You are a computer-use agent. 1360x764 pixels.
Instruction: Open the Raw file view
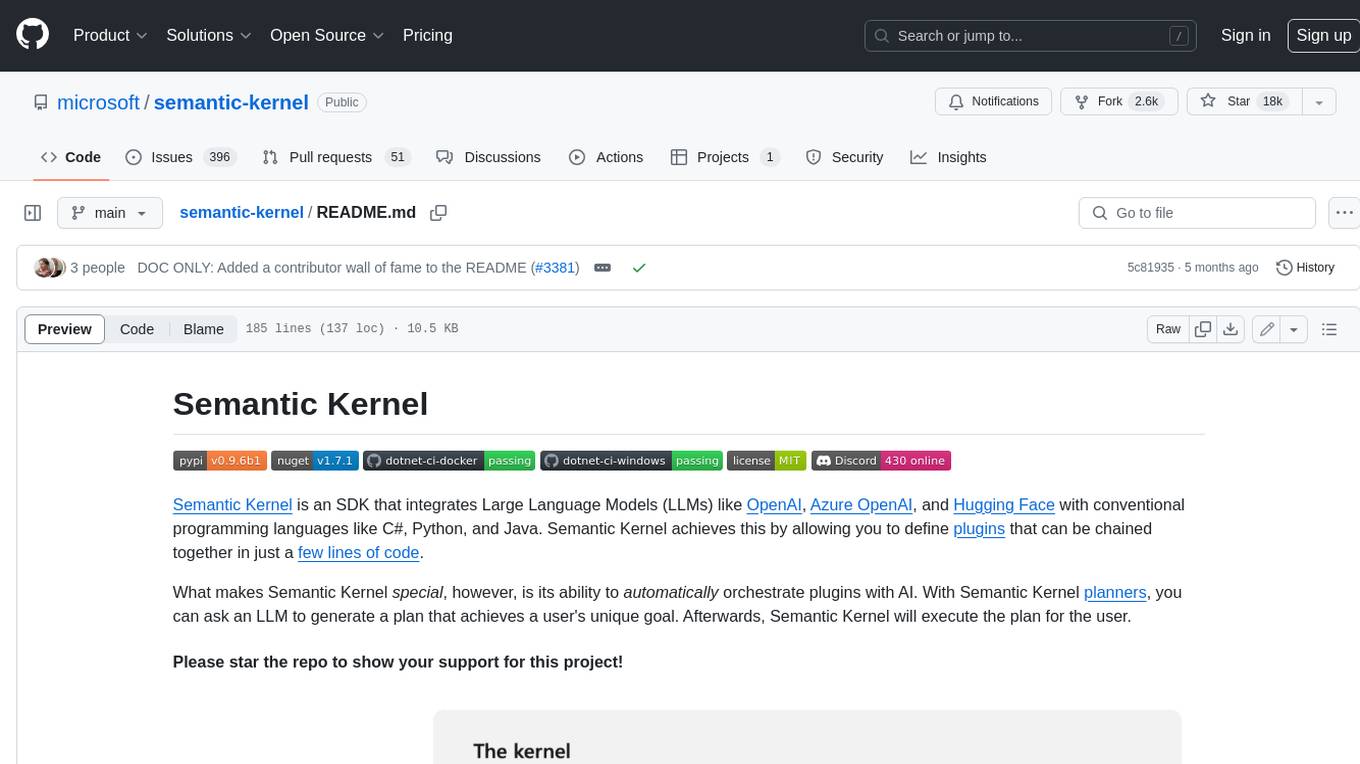(x=1168, y=329)
